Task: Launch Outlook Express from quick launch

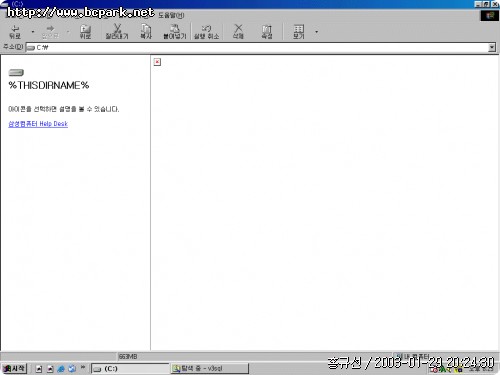Action: pyautogui.click(x=72, y=368)
